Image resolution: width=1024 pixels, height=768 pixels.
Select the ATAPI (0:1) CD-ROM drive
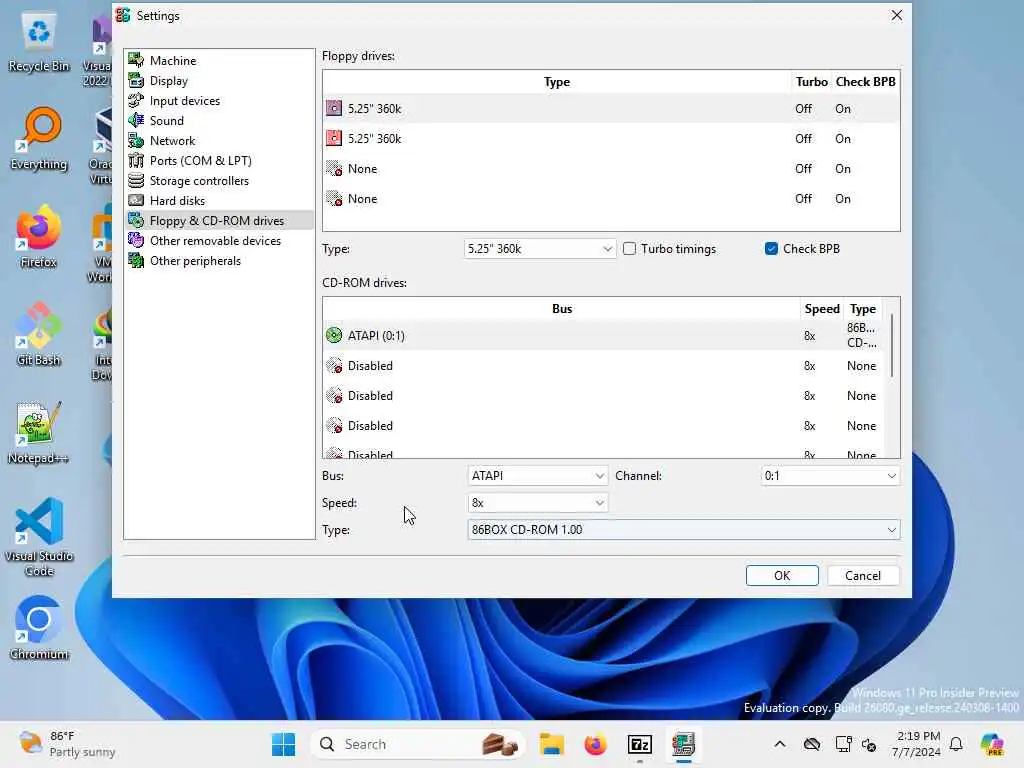coord(604,336)
